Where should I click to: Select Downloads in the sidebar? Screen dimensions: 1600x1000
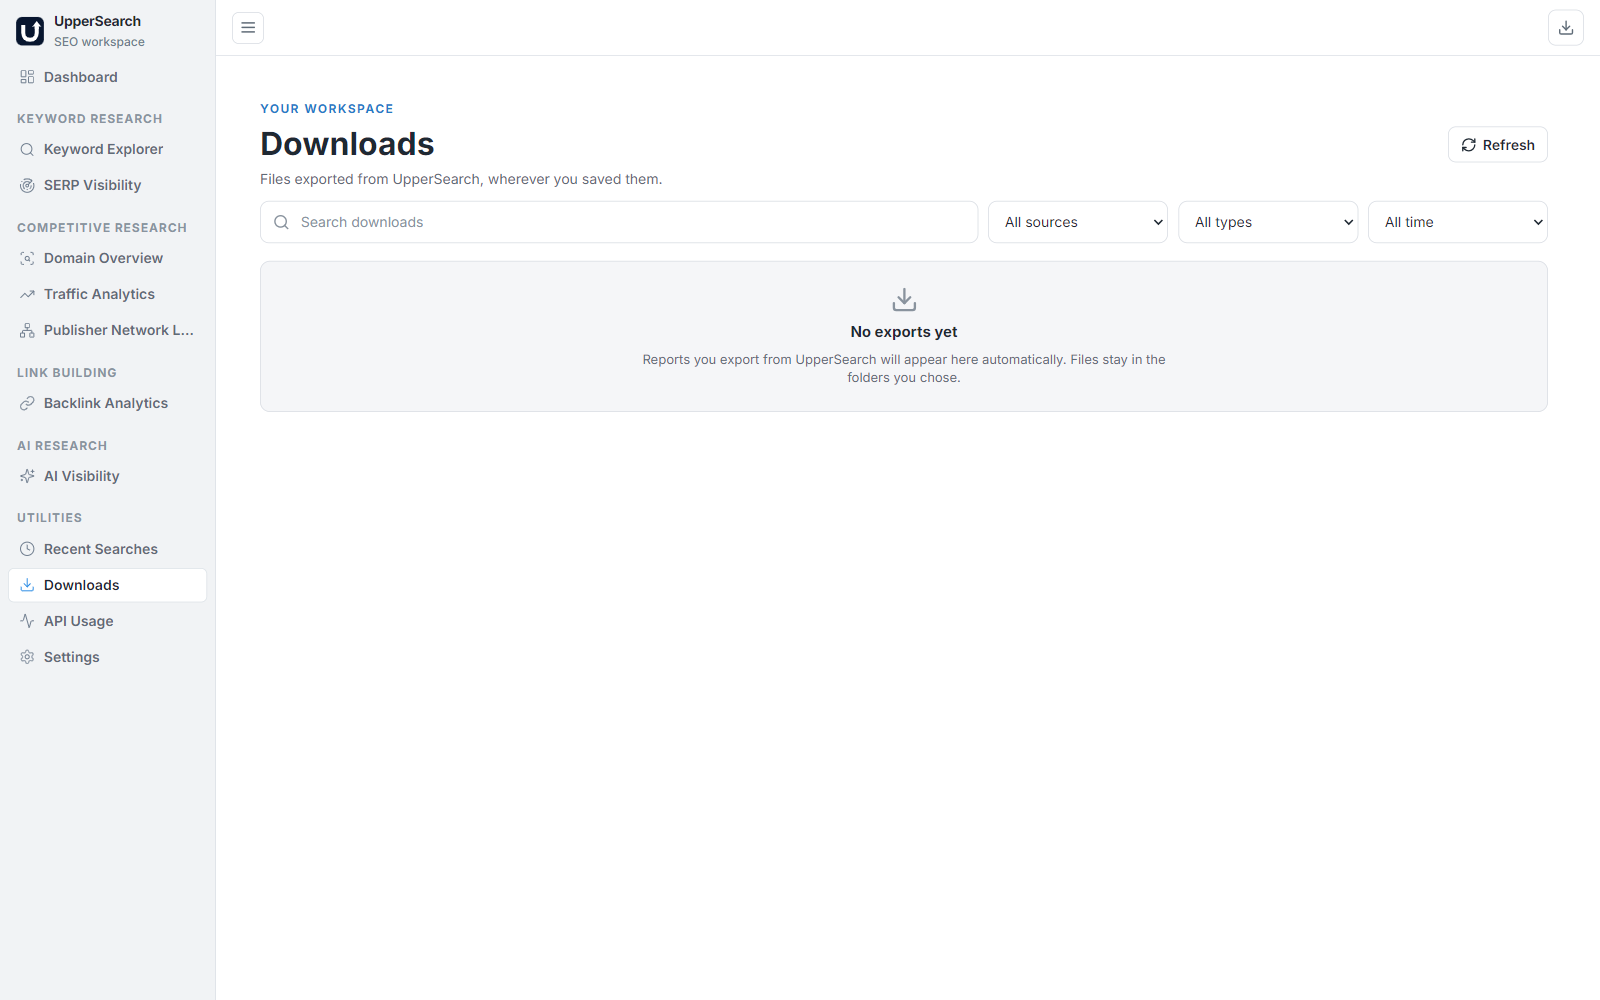pyautogui.click(x=108, y=585)
